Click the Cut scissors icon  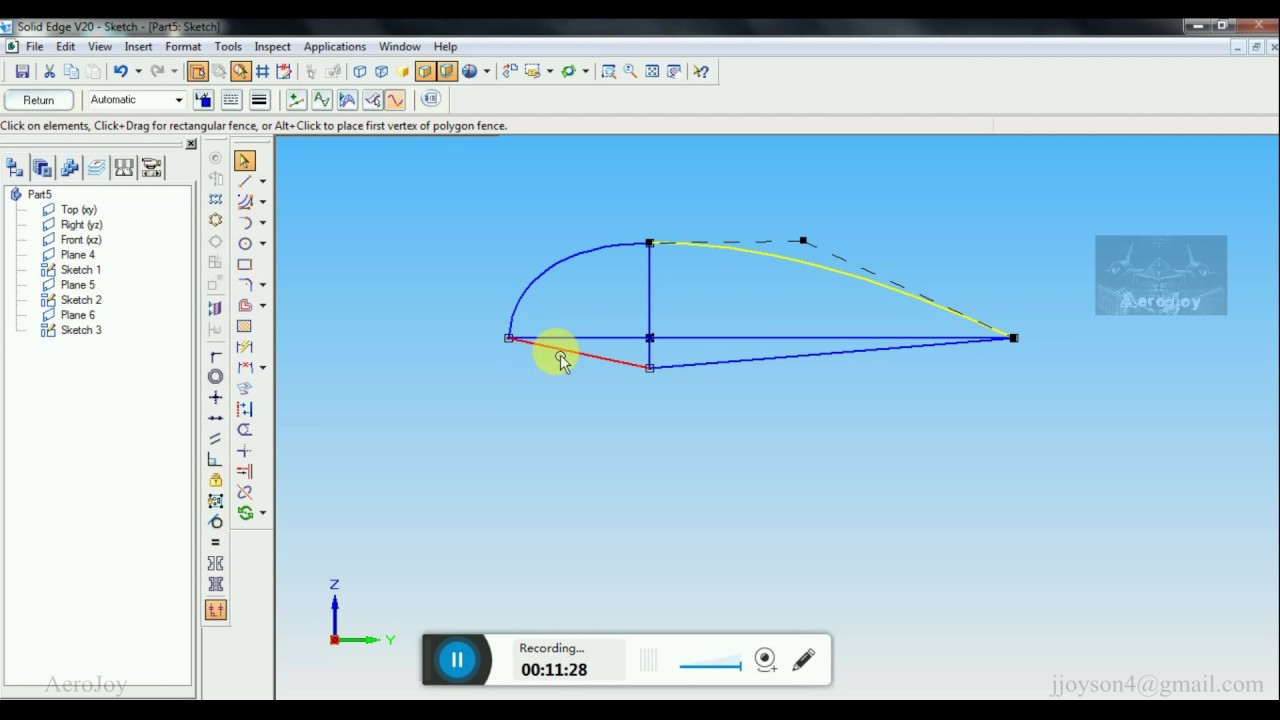(49, 71)
